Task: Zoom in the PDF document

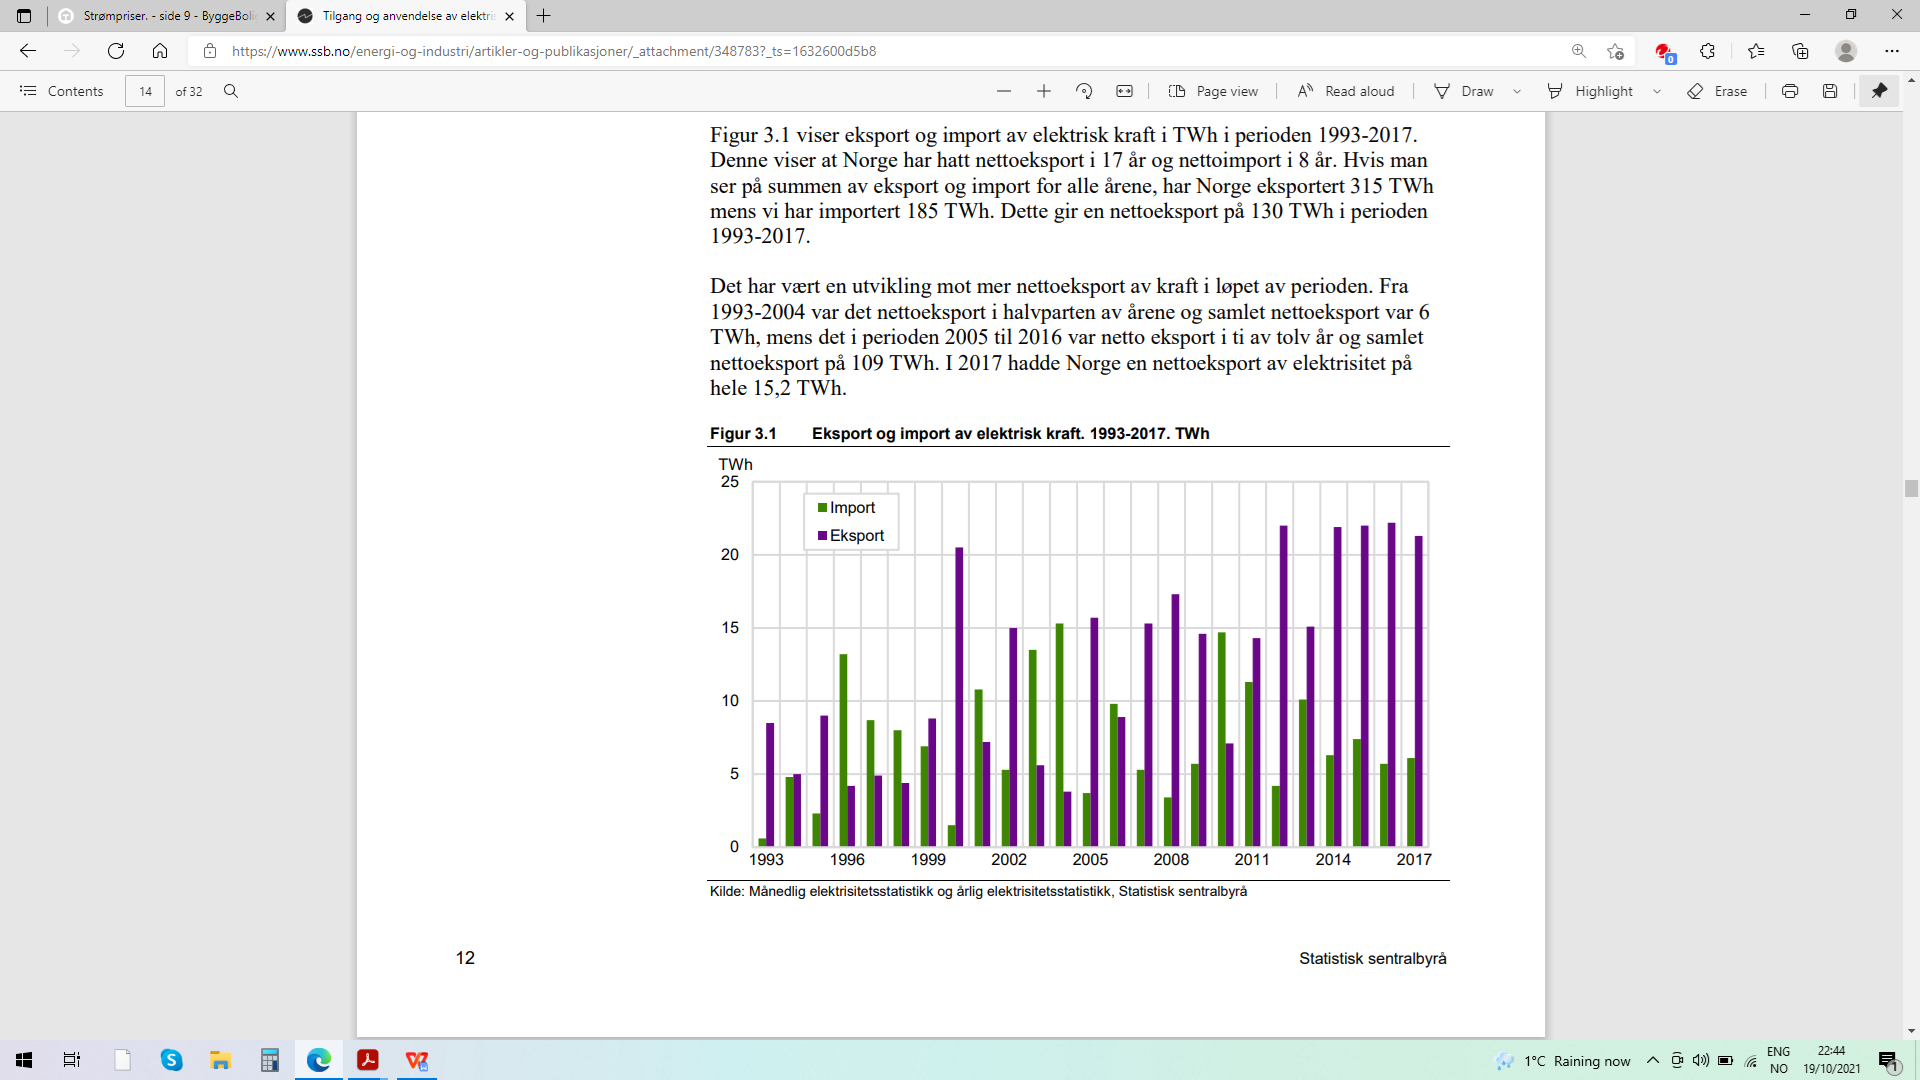Action: (x=1044, y=91)
